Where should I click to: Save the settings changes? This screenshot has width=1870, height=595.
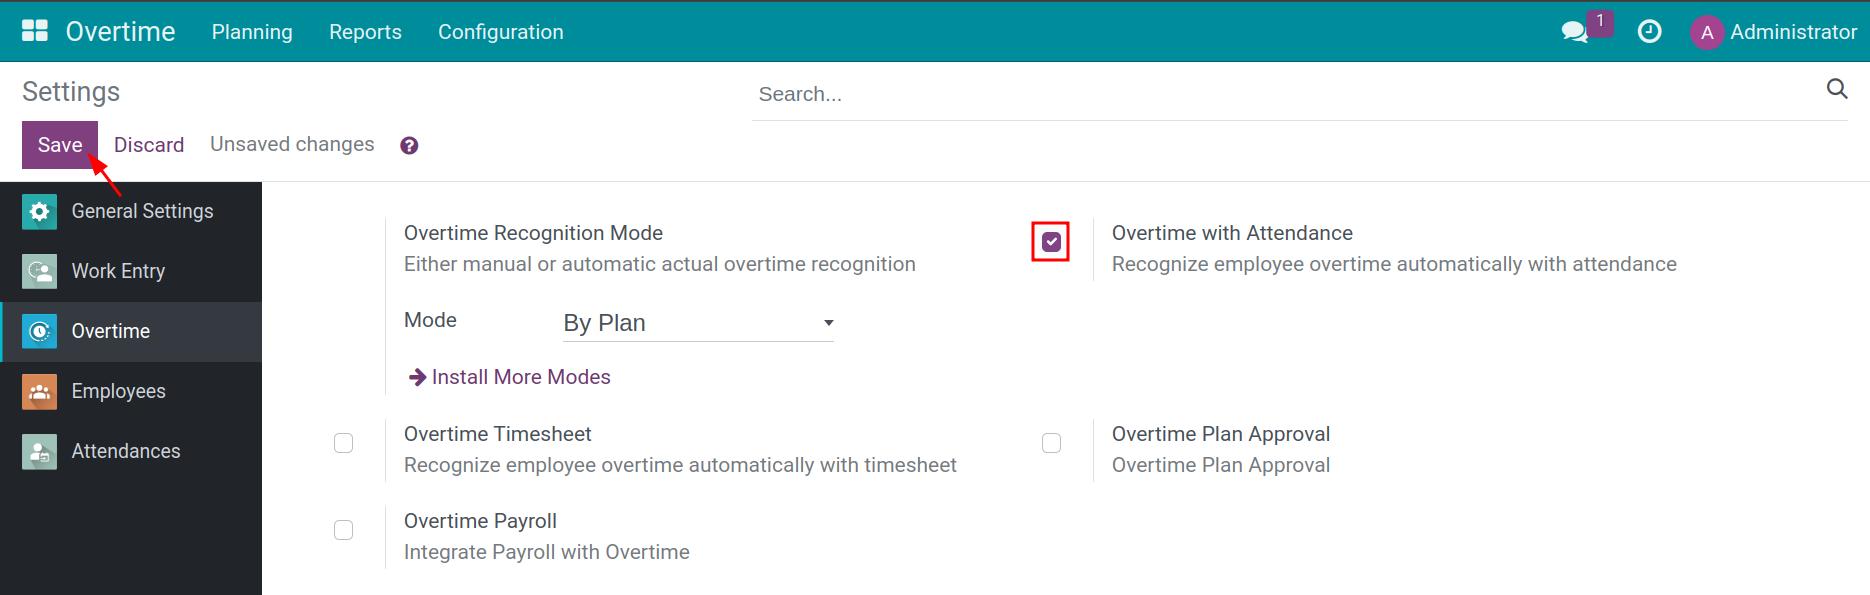pos(59,144)
